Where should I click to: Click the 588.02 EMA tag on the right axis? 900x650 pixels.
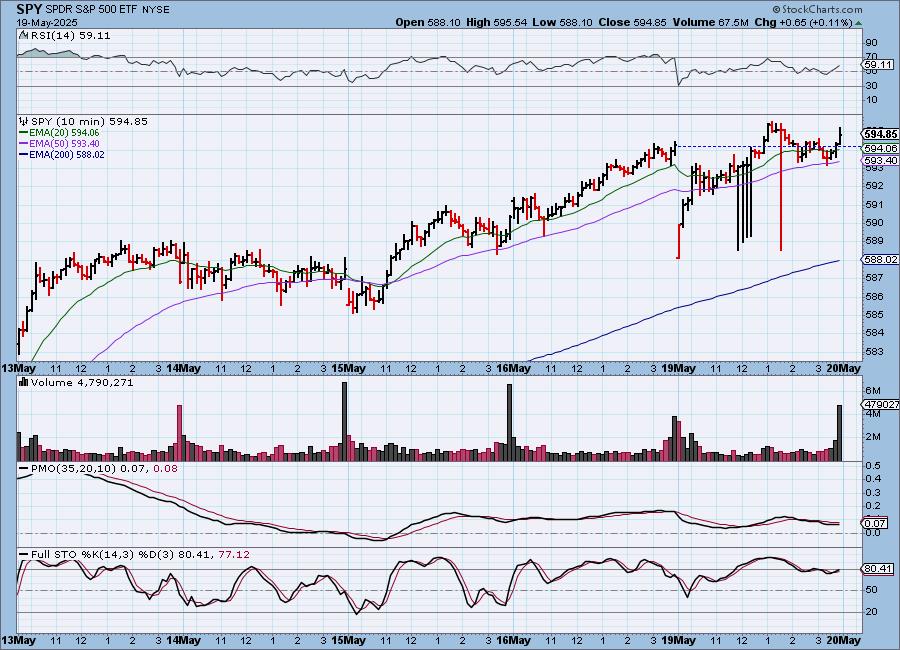(881, 260)
